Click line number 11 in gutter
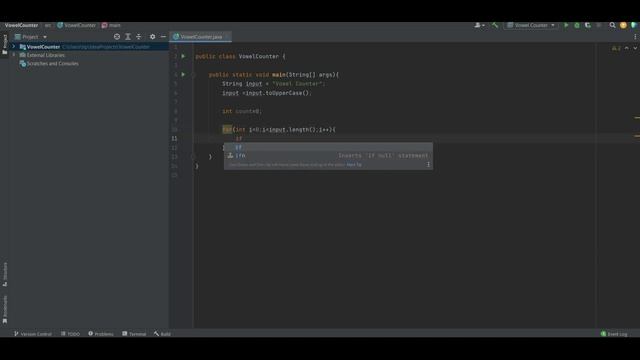The image size is (640, 360). (x=174, y=138)
